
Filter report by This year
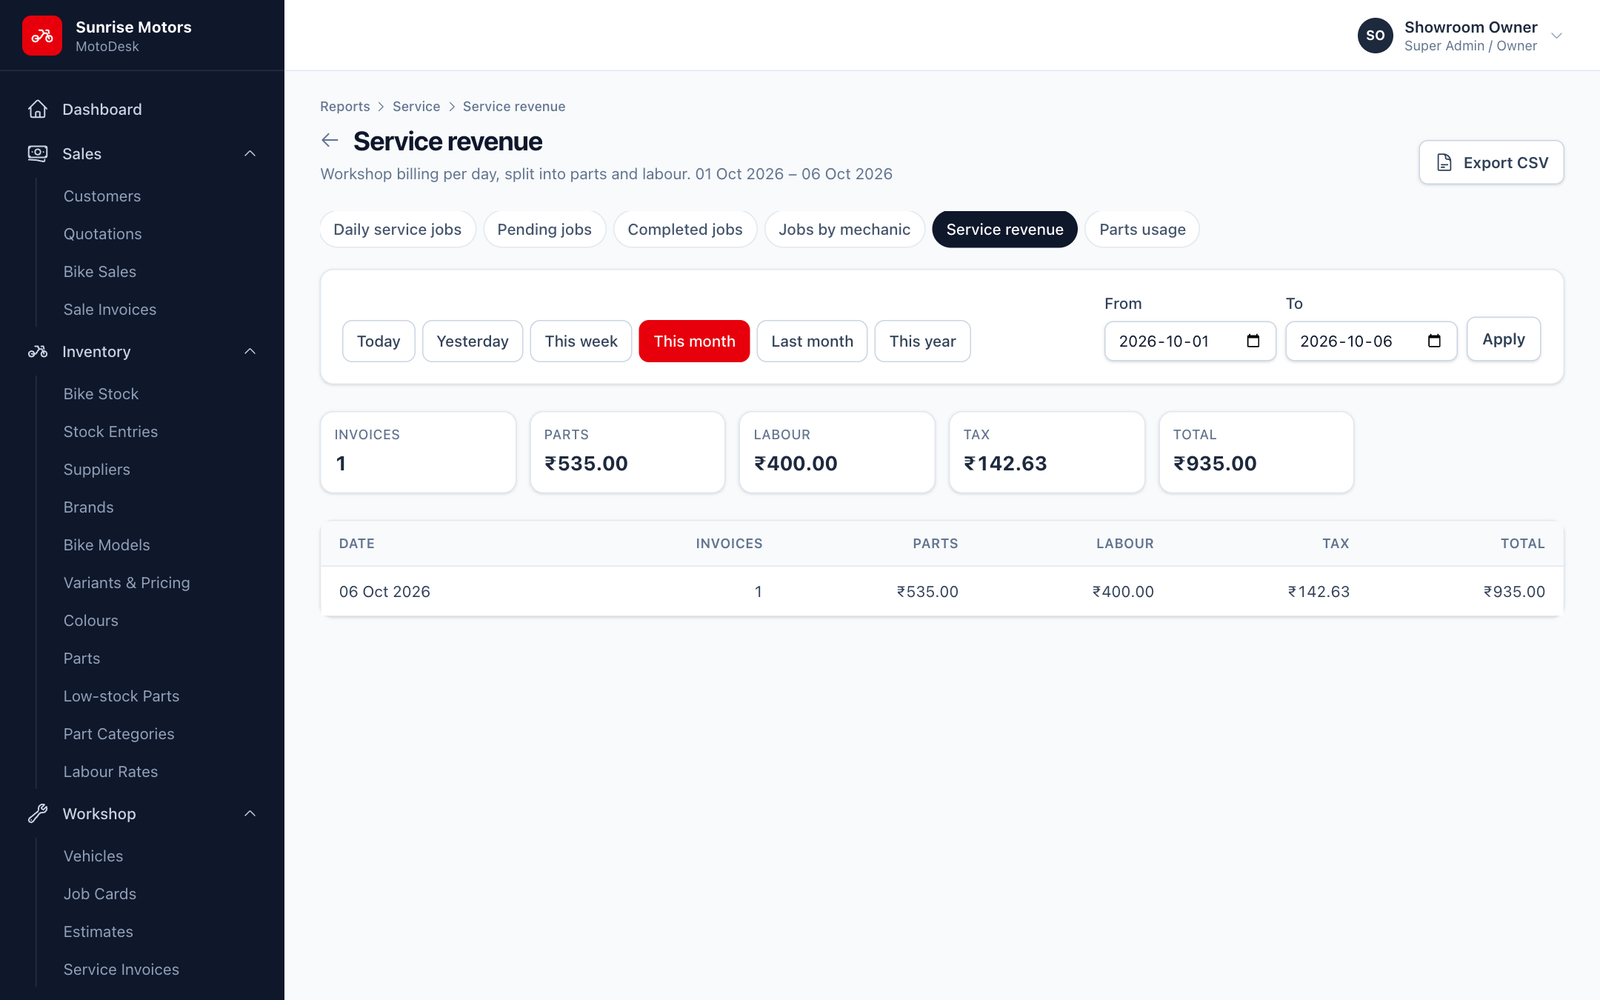[922, 341]
